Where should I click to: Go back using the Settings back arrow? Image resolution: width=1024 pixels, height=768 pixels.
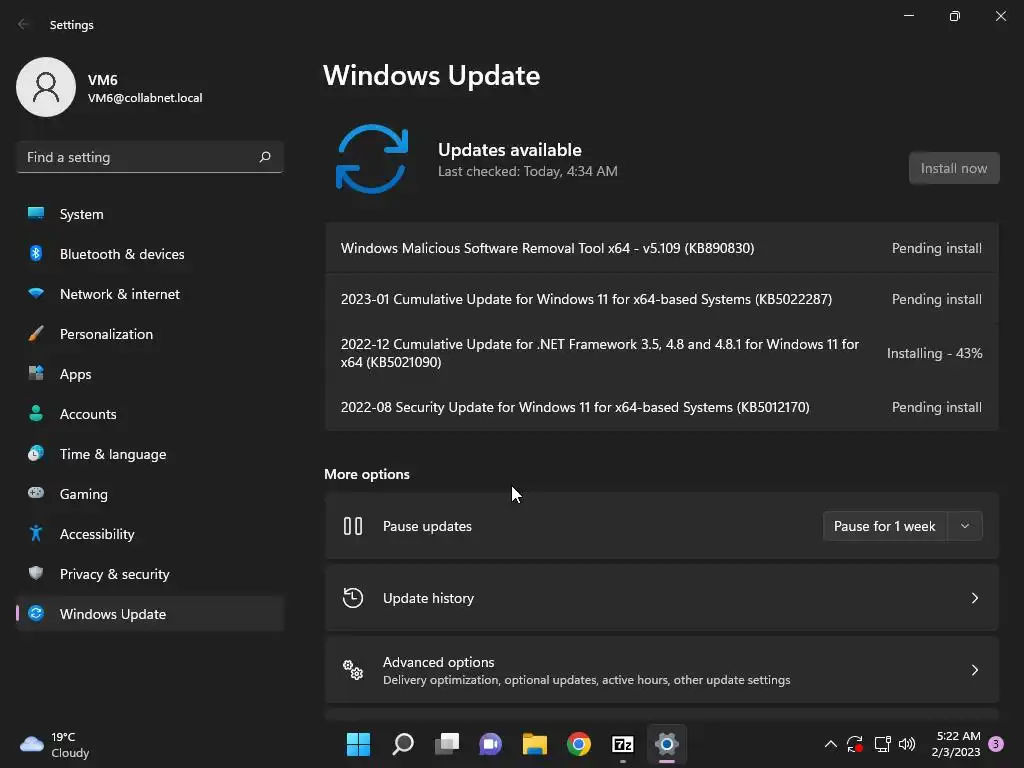(x=24, y=24)
